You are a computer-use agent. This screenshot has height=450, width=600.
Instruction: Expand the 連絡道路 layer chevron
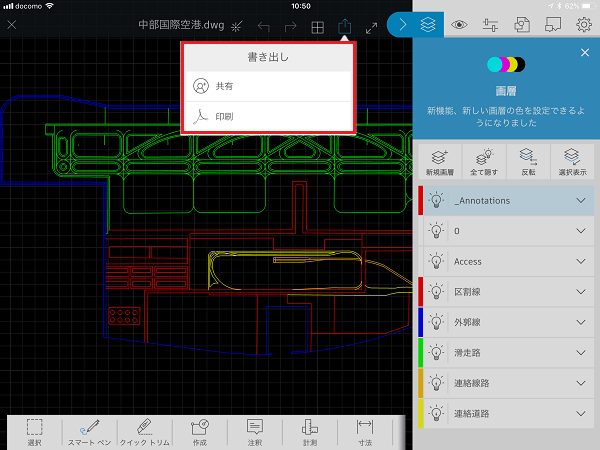581,414
